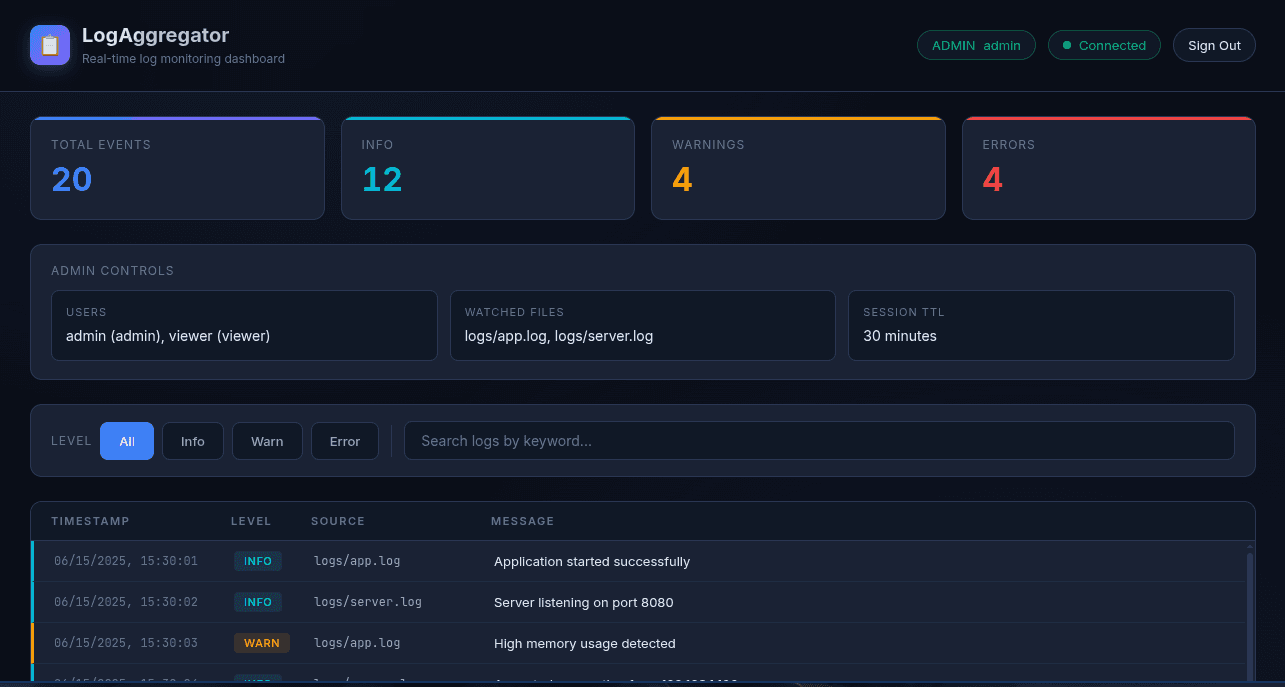Click 'logs/app.log, logs/server.log' watched files text

tap(559, 336)
